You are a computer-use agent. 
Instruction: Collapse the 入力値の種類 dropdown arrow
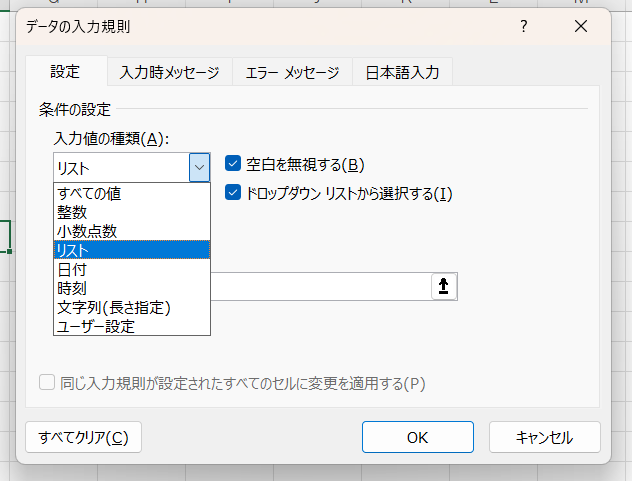200,167
